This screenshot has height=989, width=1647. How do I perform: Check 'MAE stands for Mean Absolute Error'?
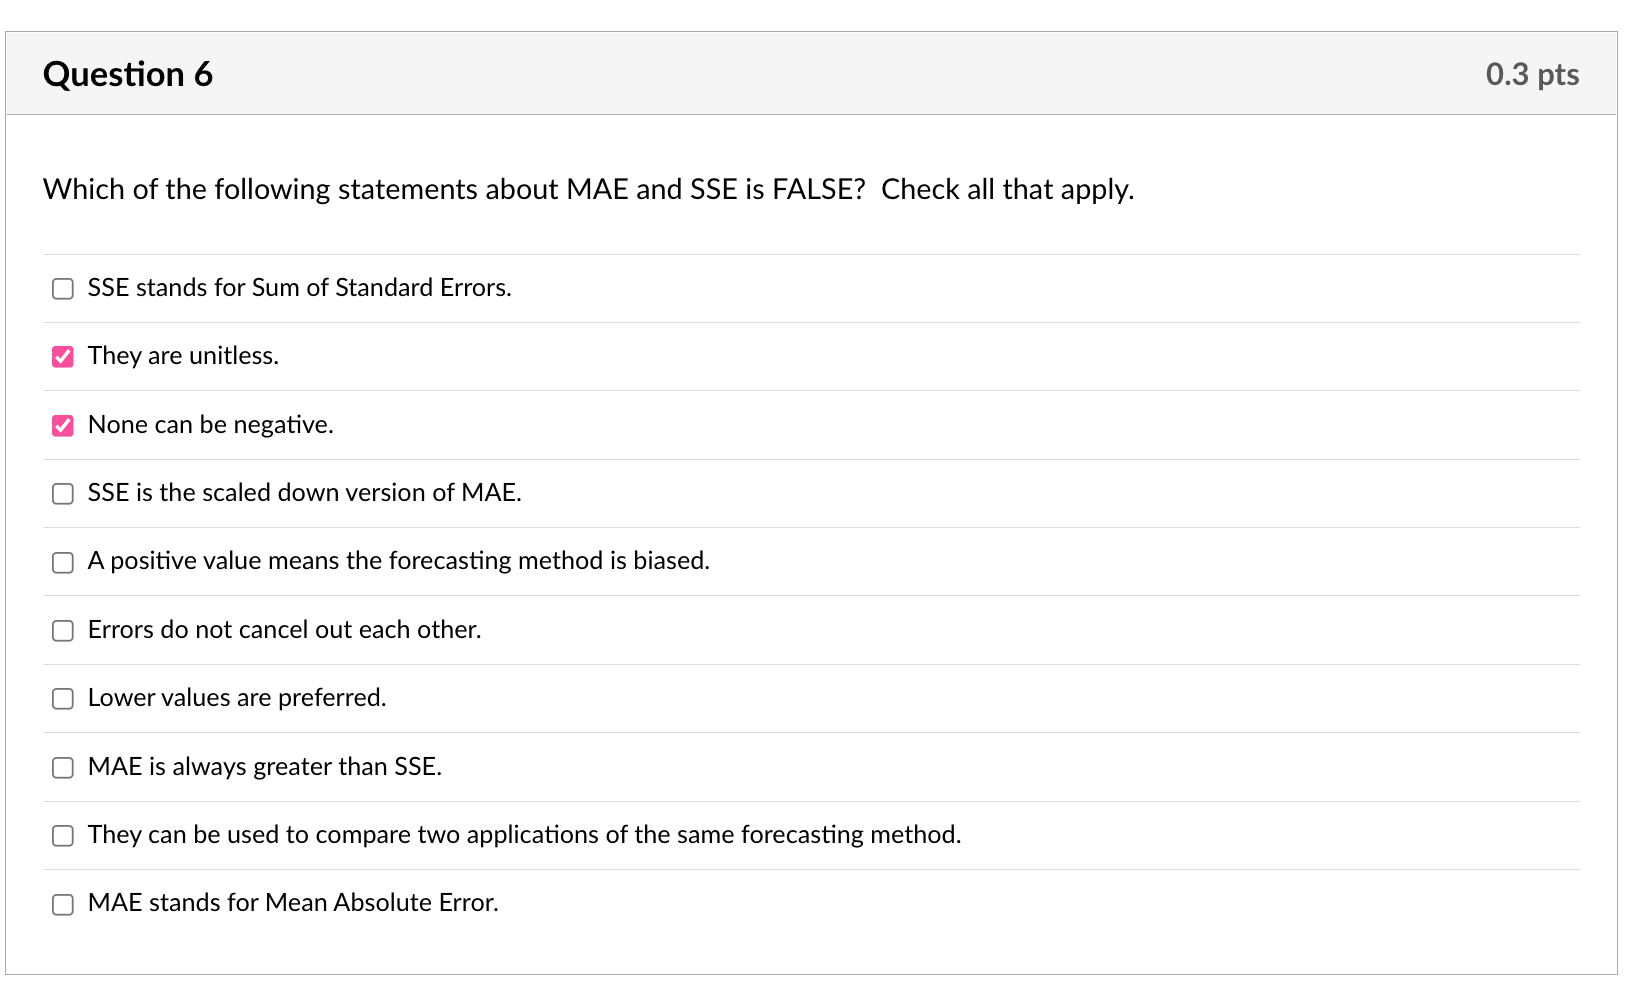point(62,903)
